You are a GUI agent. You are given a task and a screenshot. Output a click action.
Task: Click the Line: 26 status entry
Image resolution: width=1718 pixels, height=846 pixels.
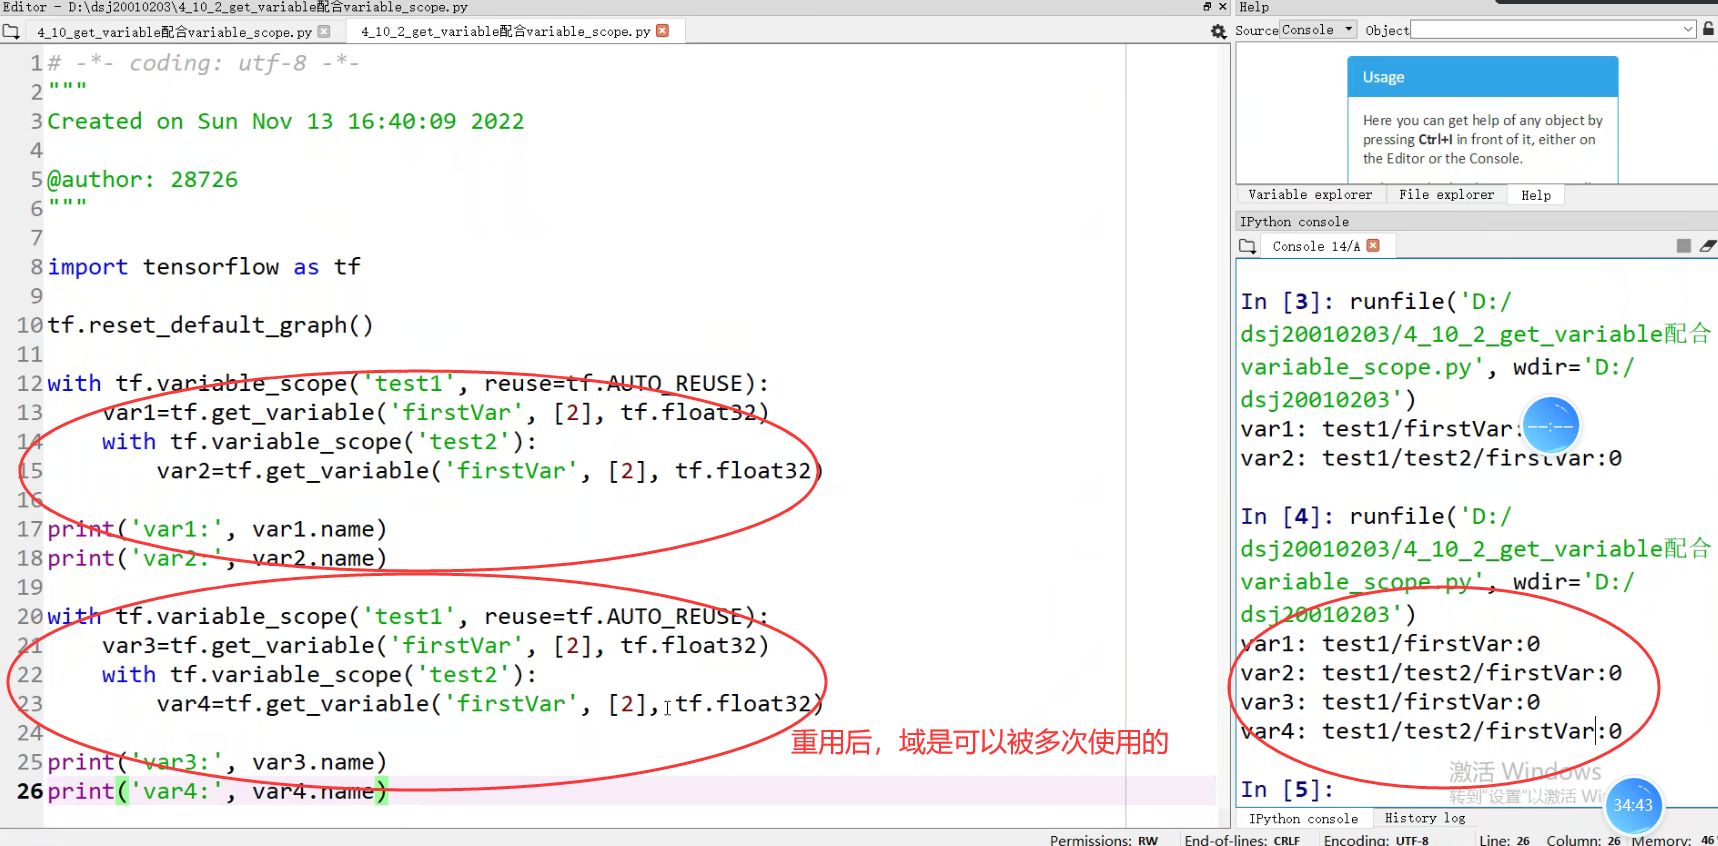1504,840
